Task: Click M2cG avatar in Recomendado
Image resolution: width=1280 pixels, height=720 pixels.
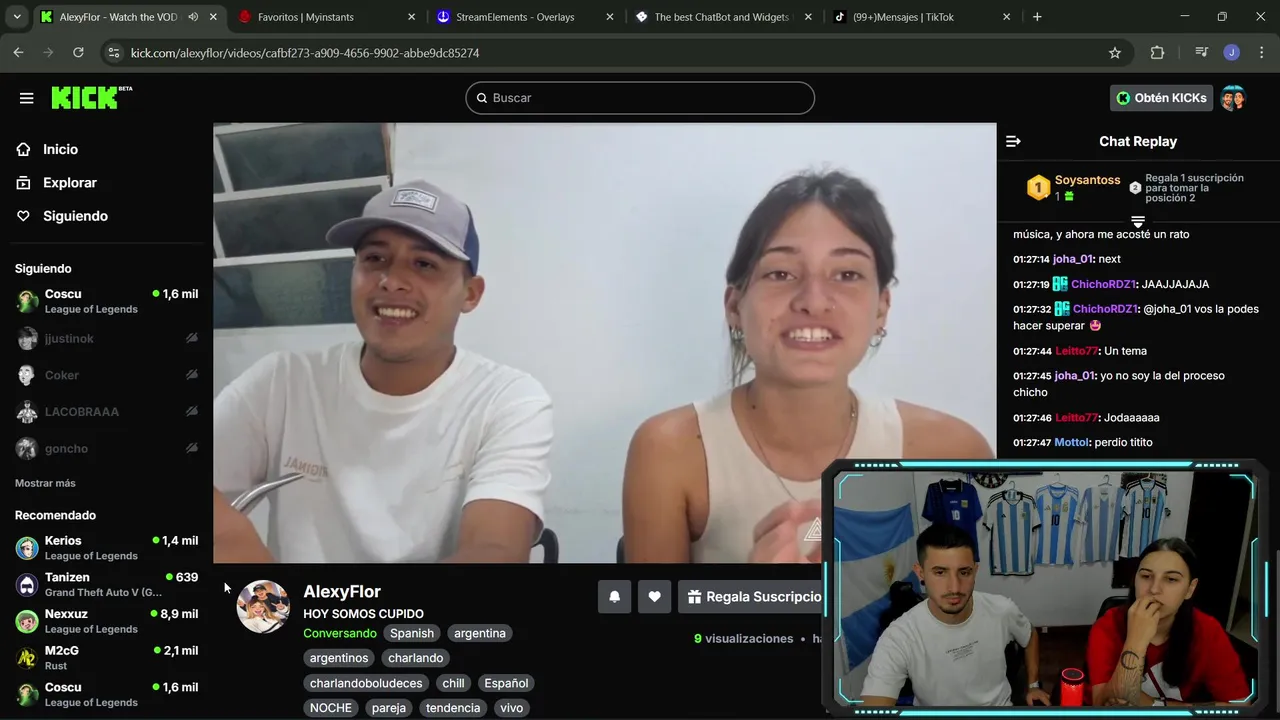Action: click(27, 658)
